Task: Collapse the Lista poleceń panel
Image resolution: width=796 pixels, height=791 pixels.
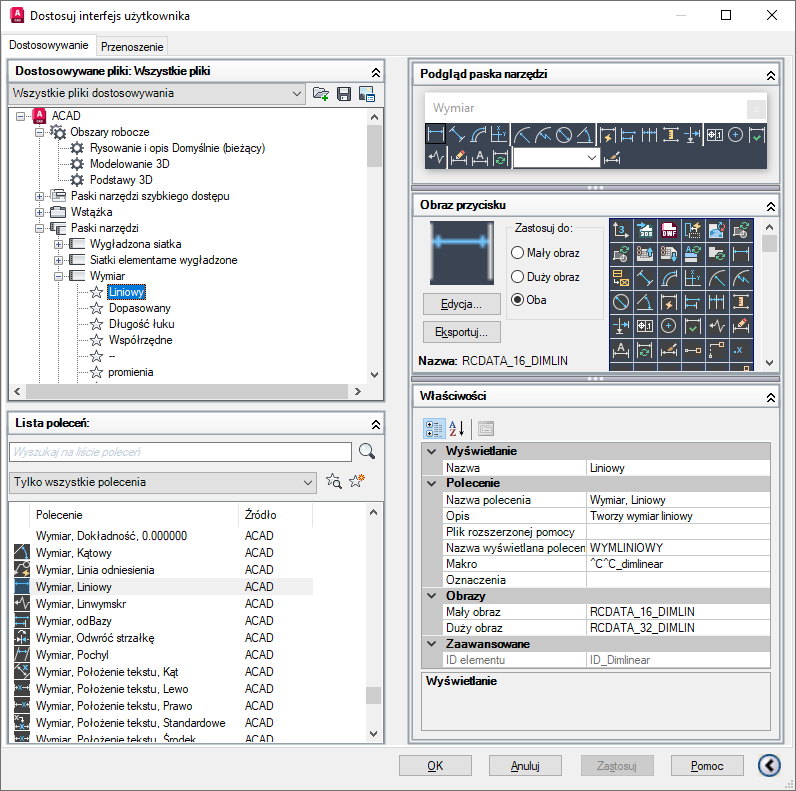Action: [376, 424]
